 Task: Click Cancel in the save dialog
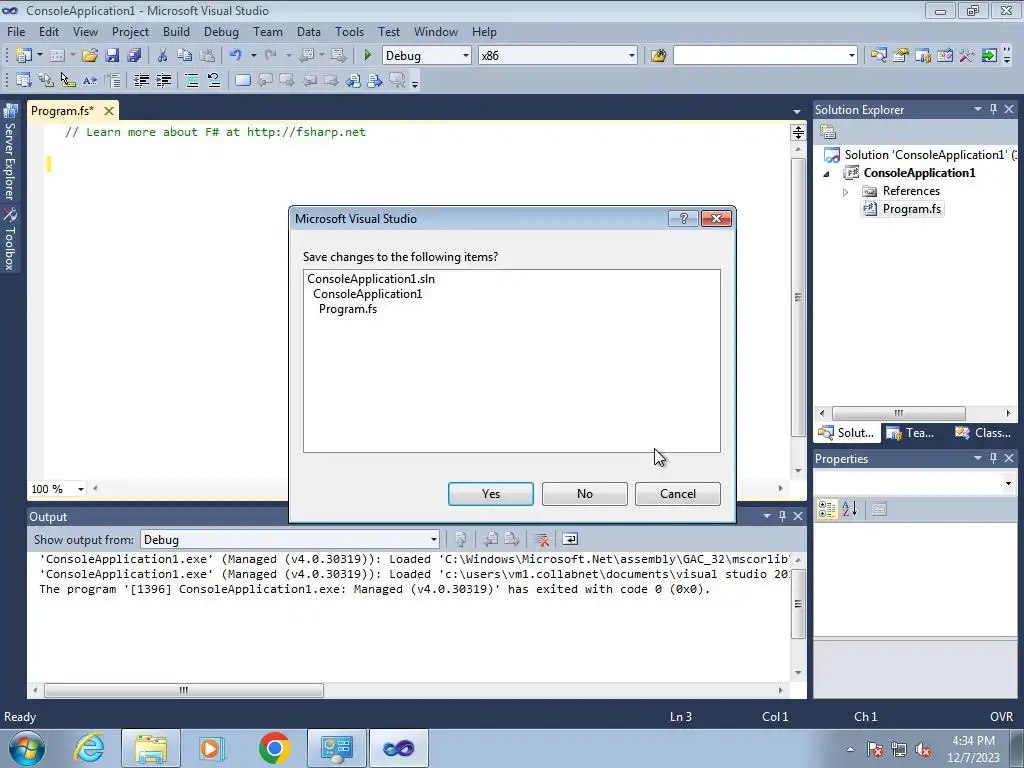point(678,494)
